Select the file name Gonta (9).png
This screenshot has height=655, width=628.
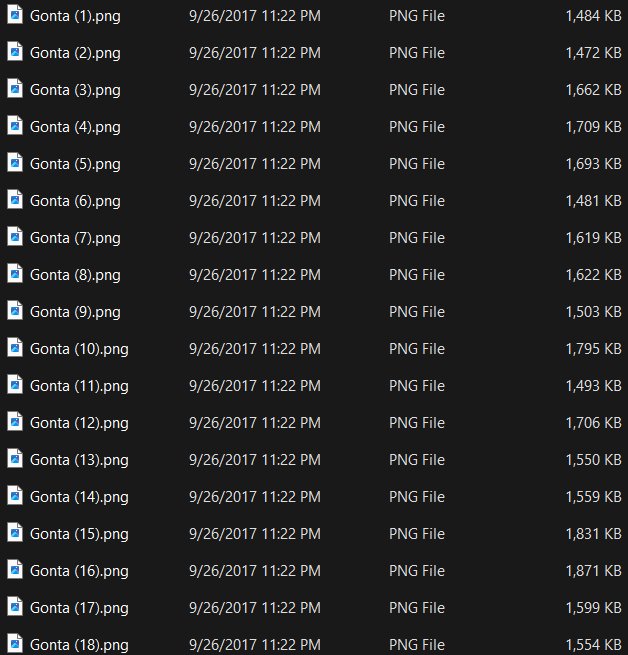click(x=75, y=312)
